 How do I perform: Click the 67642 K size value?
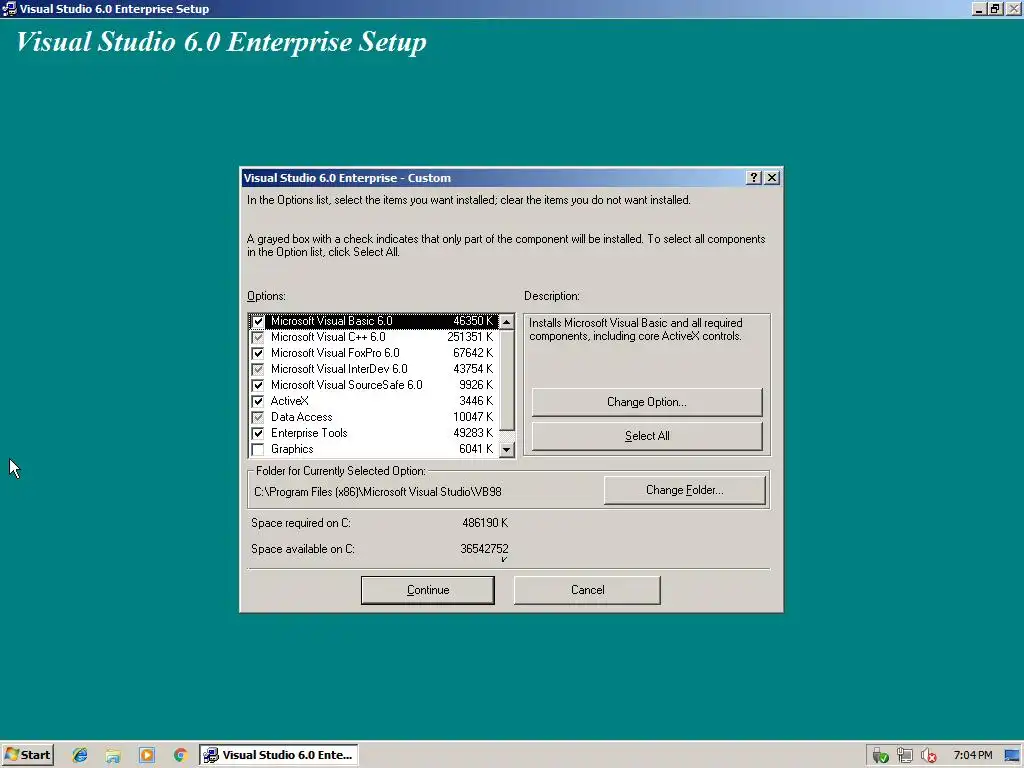point(473,353)
